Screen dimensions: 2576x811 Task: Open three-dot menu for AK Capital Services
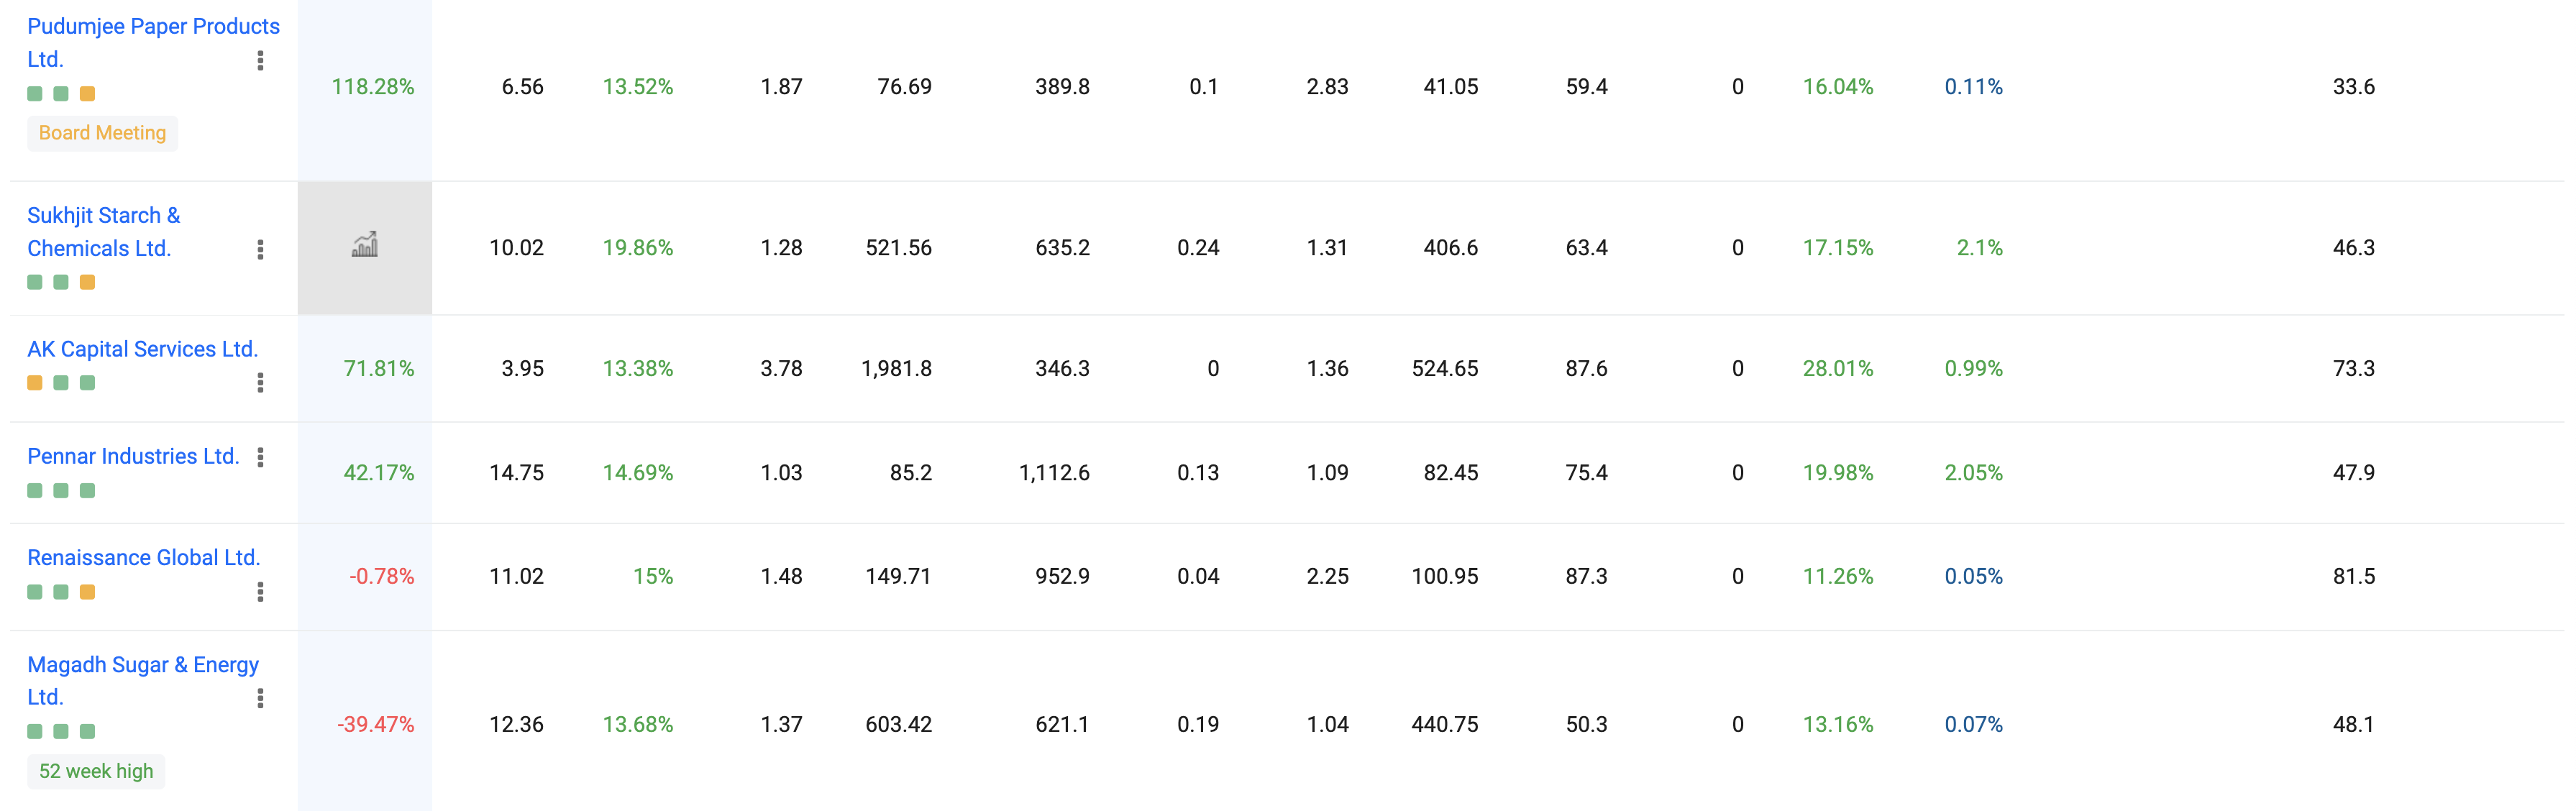[x=260, y=383]
